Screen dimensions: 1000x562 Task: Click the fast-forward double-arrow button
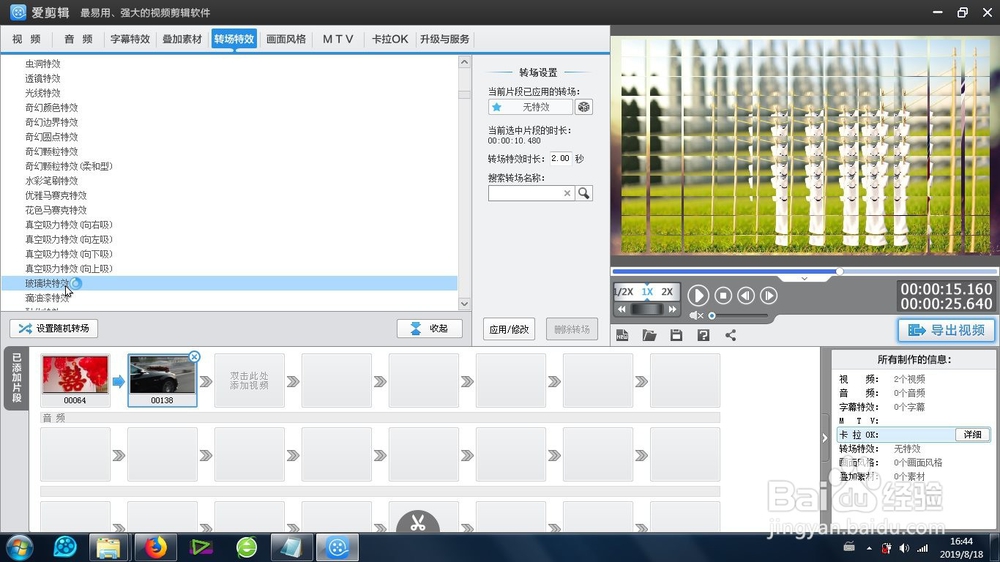tap(672, 309)
